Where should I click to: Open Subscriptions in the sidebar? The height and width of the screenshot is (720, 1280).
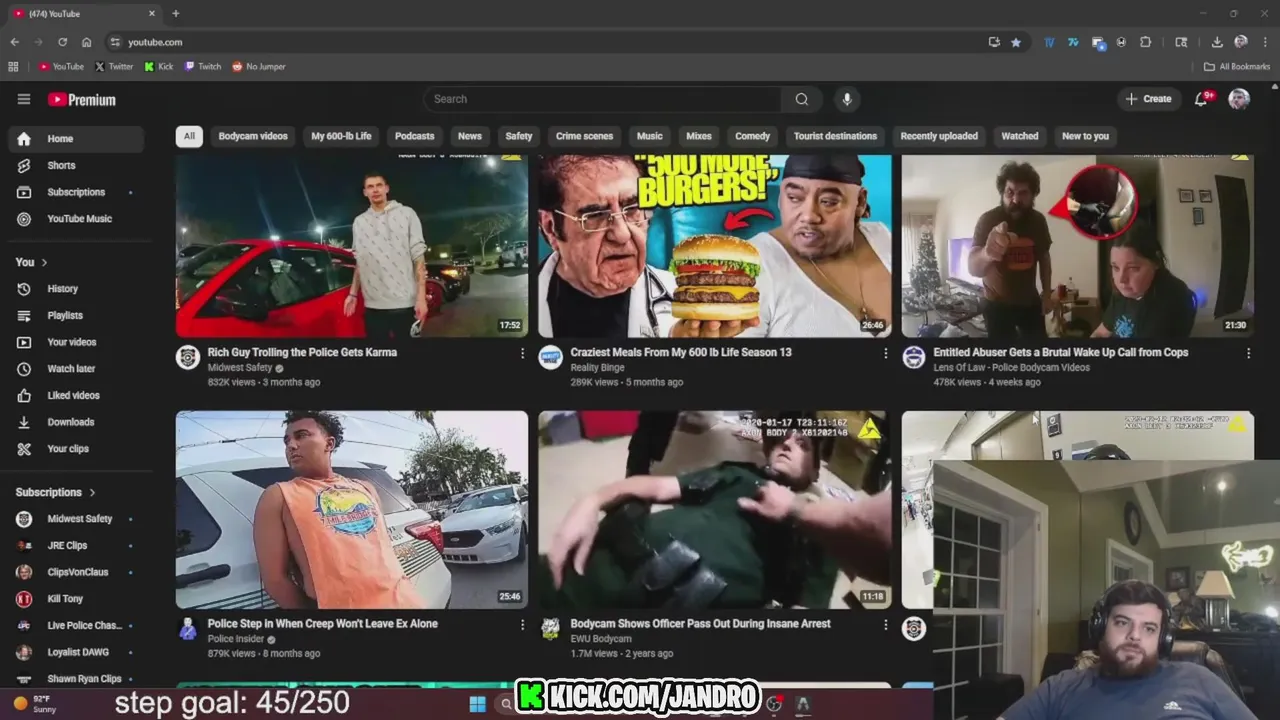76,192
